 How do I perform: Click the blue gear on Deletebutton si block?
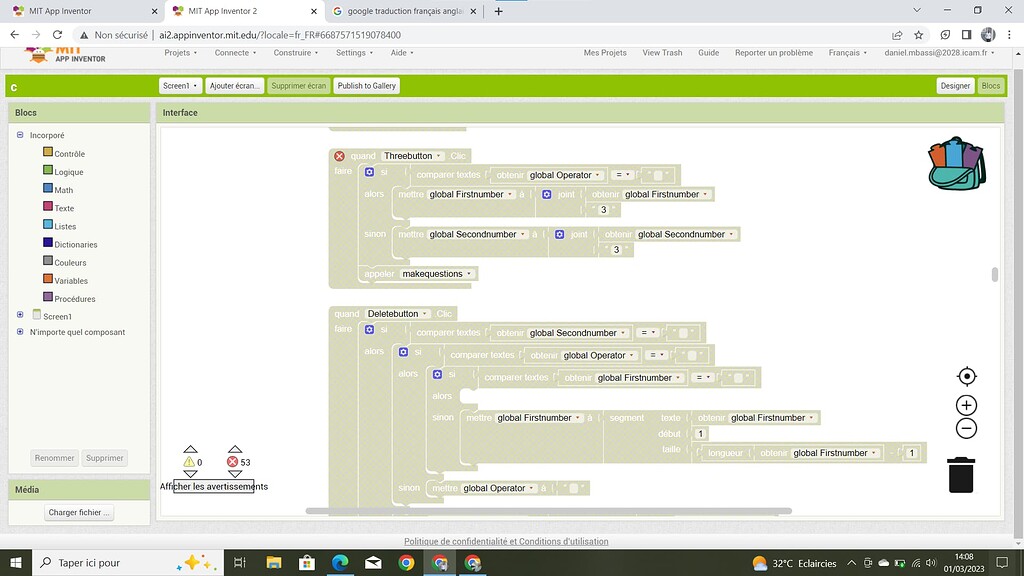pyautogui.click(x=369, y=330)
